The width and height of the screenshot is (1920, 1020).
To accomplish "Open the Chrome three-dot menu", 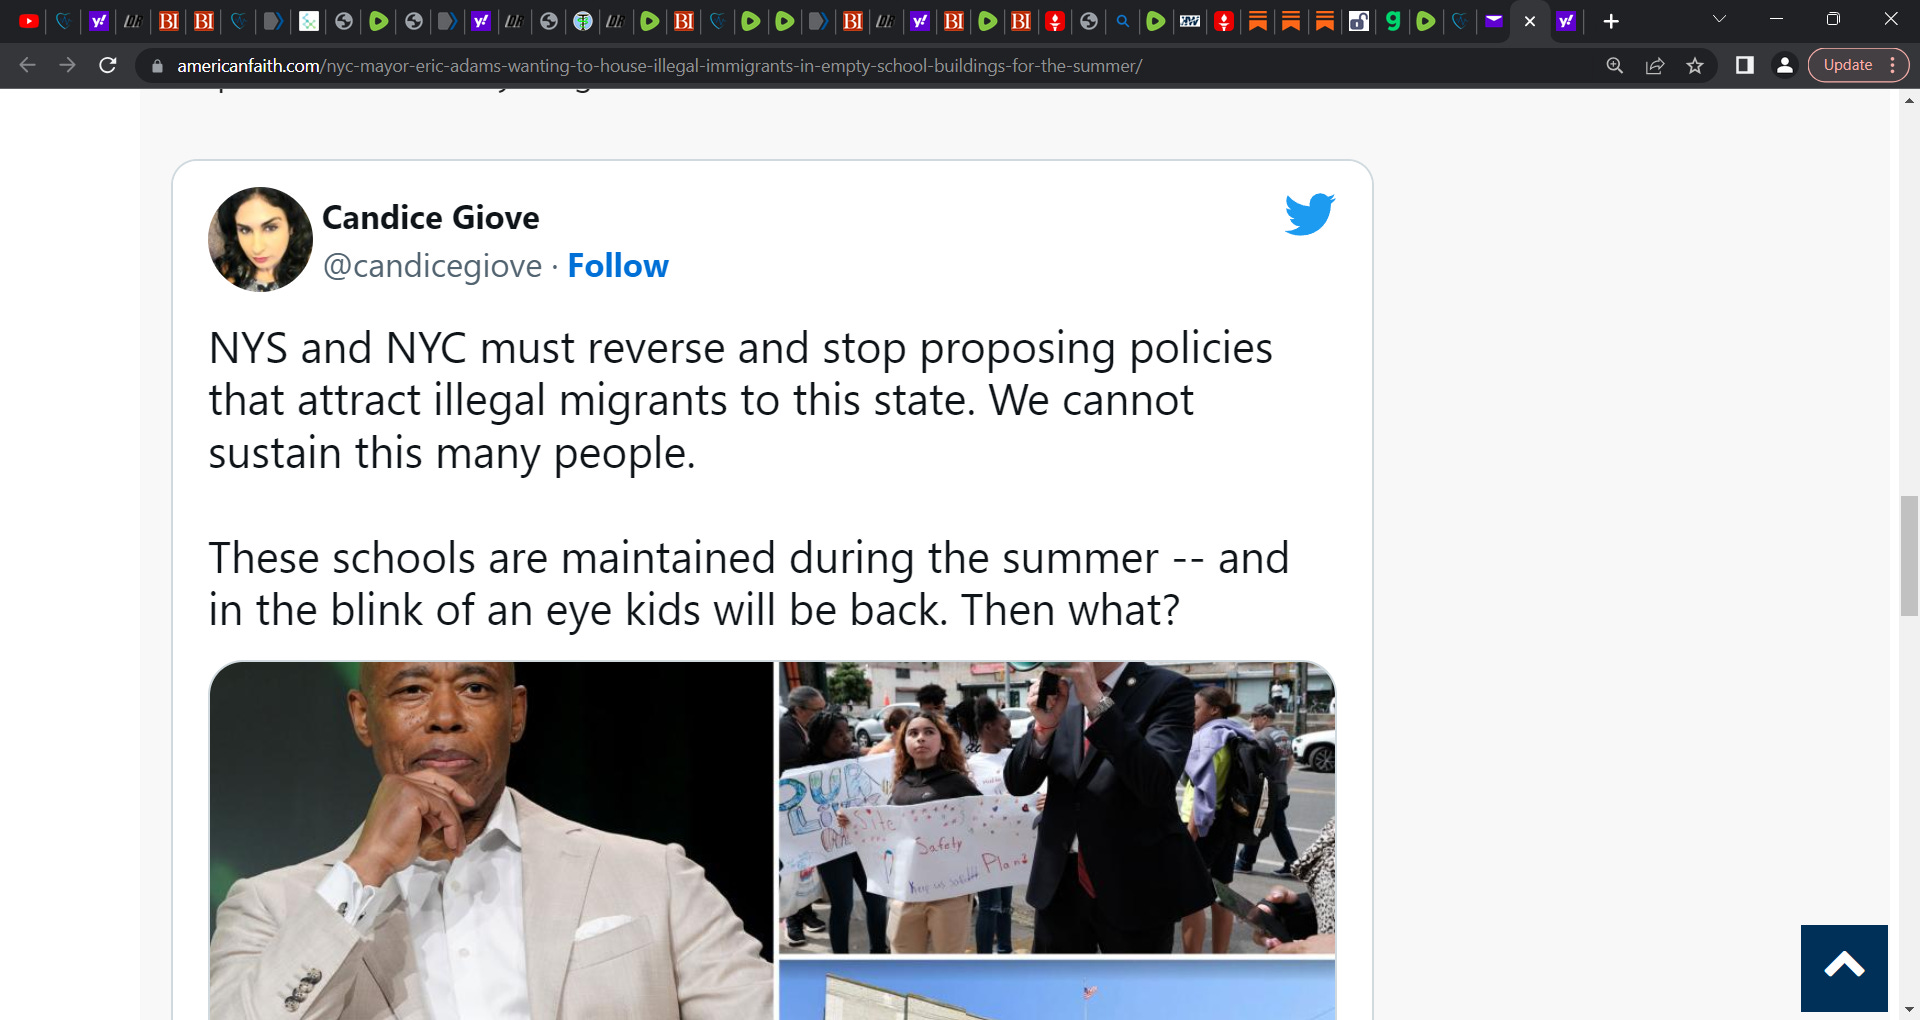I will point(1893,66).
